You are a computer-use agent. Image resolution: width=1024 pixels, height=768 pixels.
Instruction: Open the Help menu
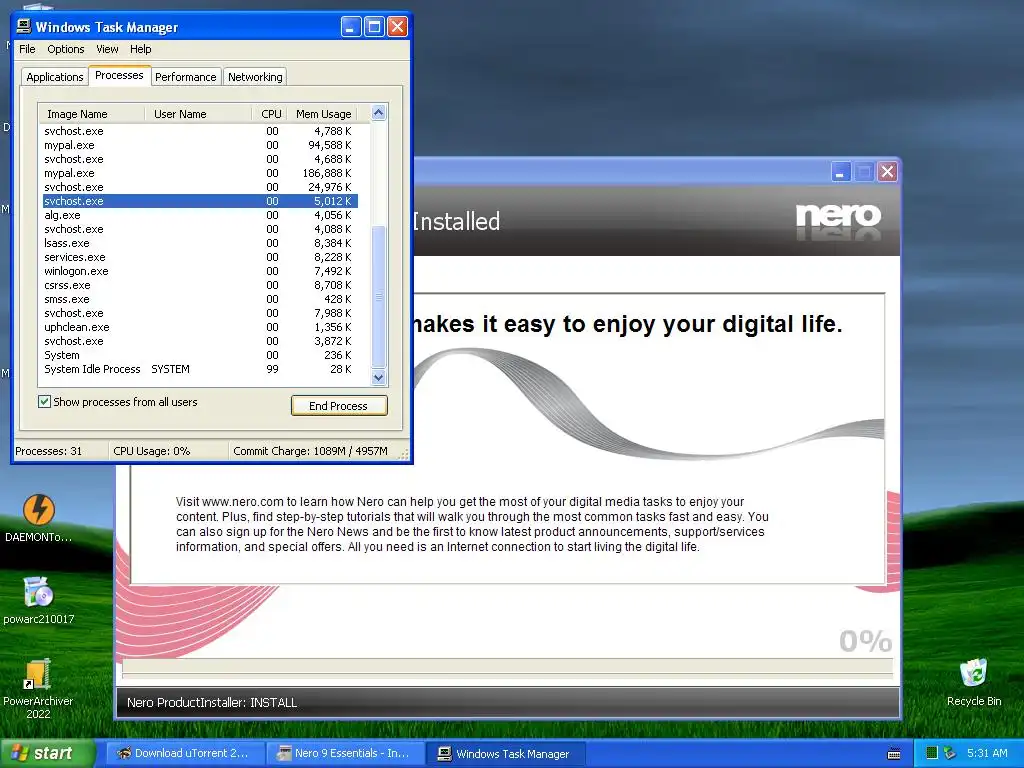(x=140, y=49)
